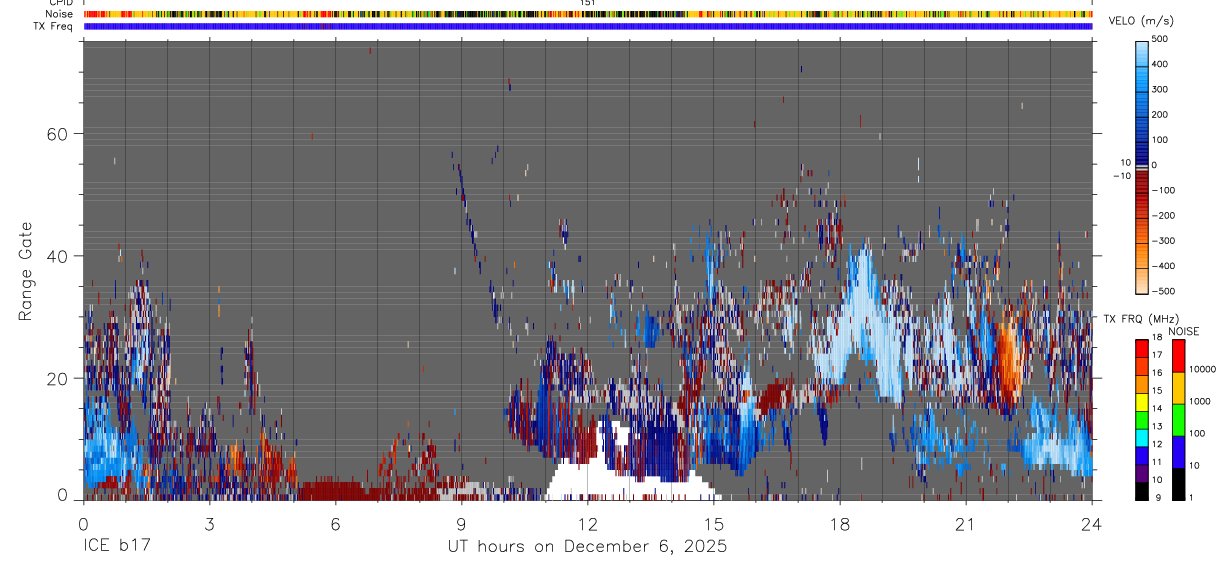Click the 'TX Freq' row label
Viewport: 1228px width, 567px height.
click(x=54, y=26)
